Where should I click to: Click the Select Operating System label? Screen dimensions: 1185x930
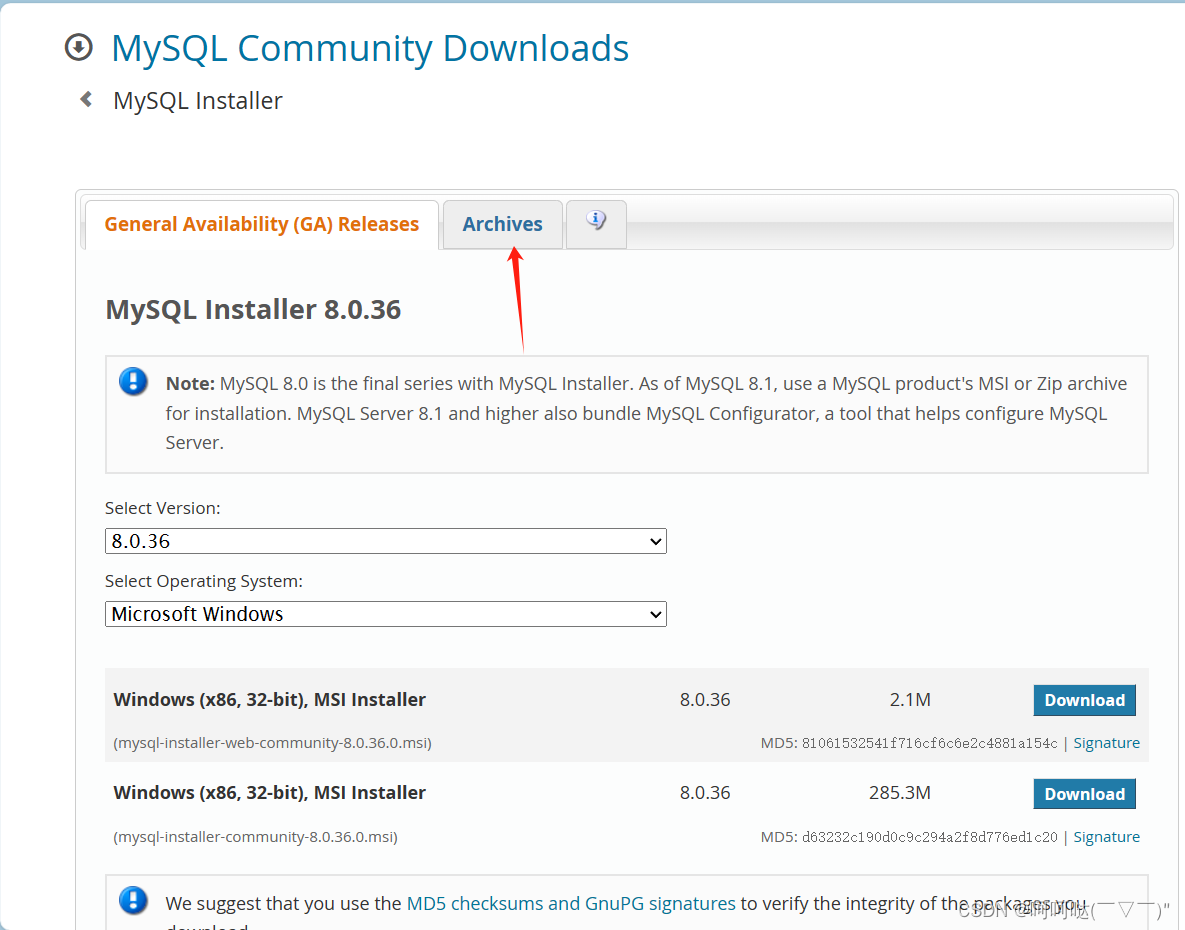click(203, 581)
